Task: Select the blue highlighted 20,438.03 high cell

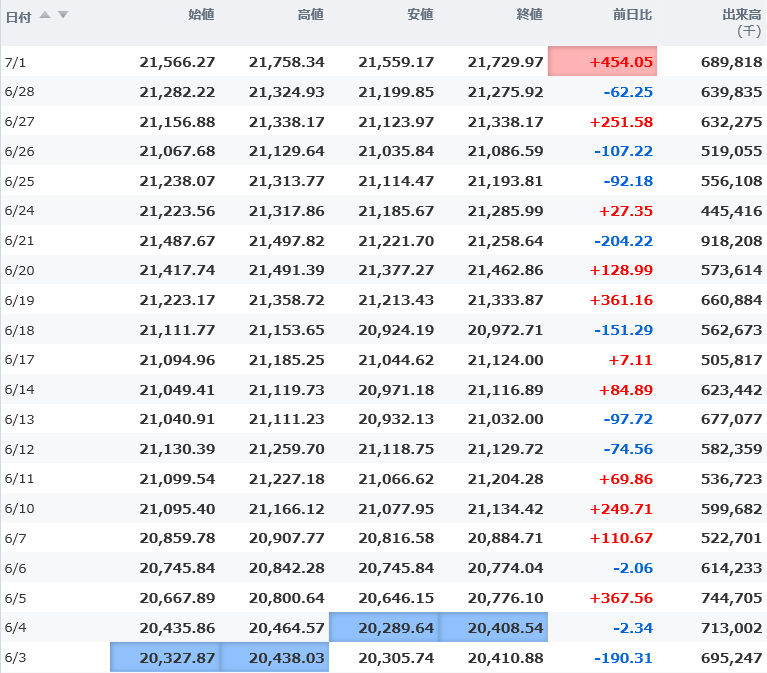Action: coord(275,658)
